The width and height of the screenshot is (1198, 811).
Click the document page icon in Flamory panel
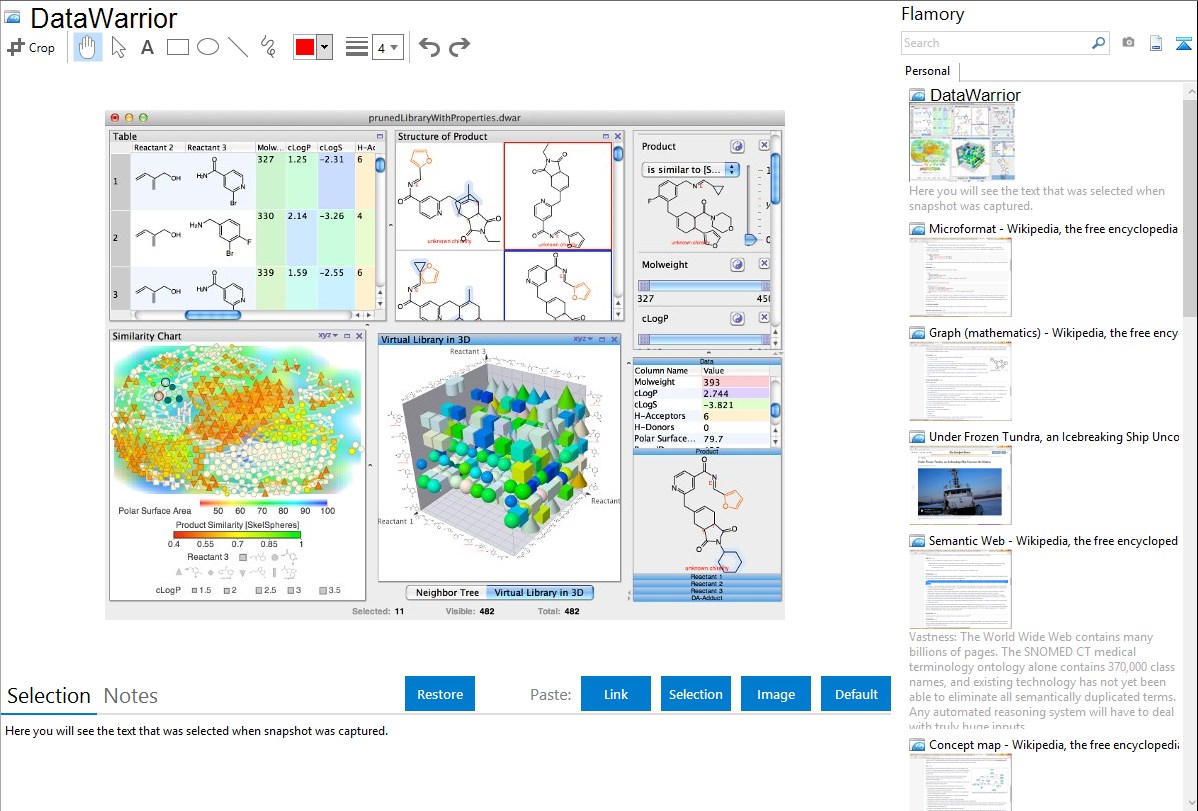point(1156,43)
